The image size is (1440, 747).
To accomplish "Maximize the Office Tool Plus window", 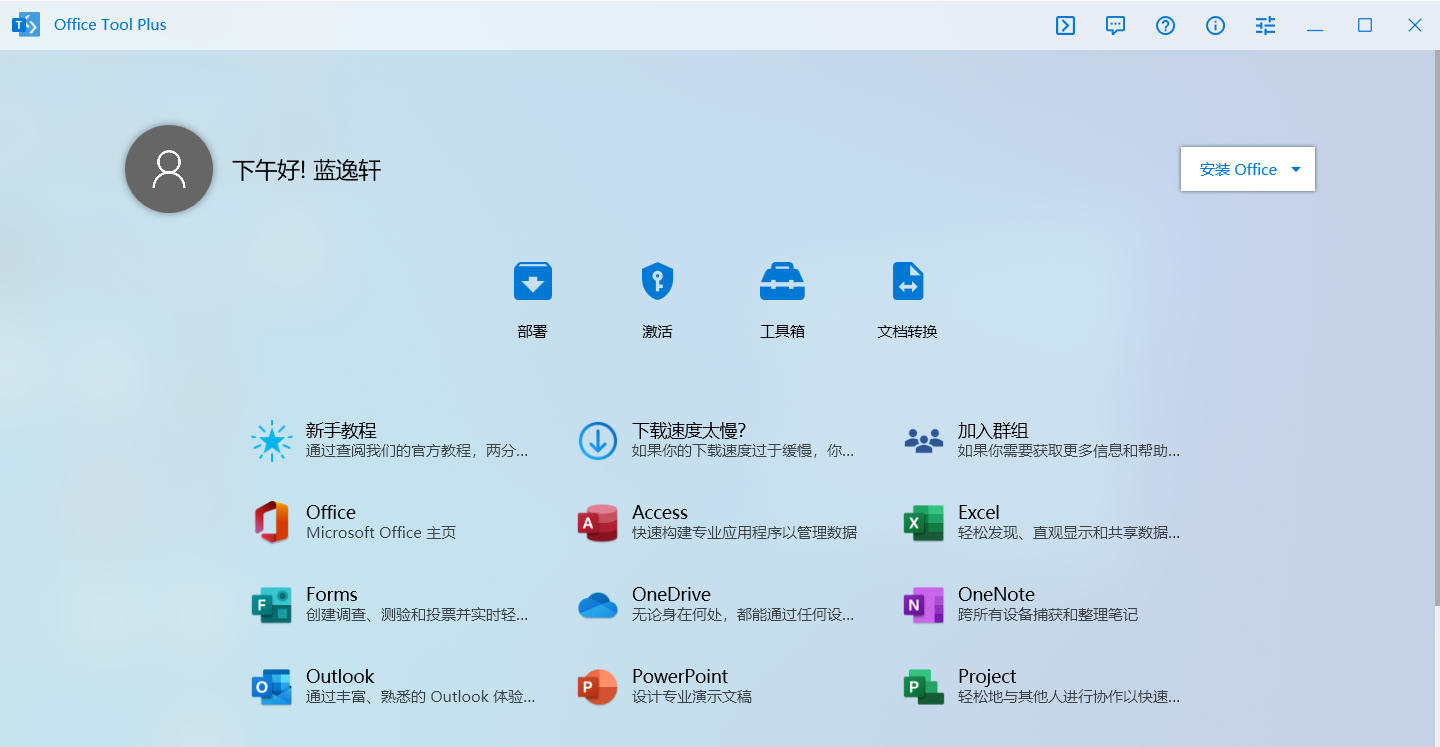I will coord(1365,25).
